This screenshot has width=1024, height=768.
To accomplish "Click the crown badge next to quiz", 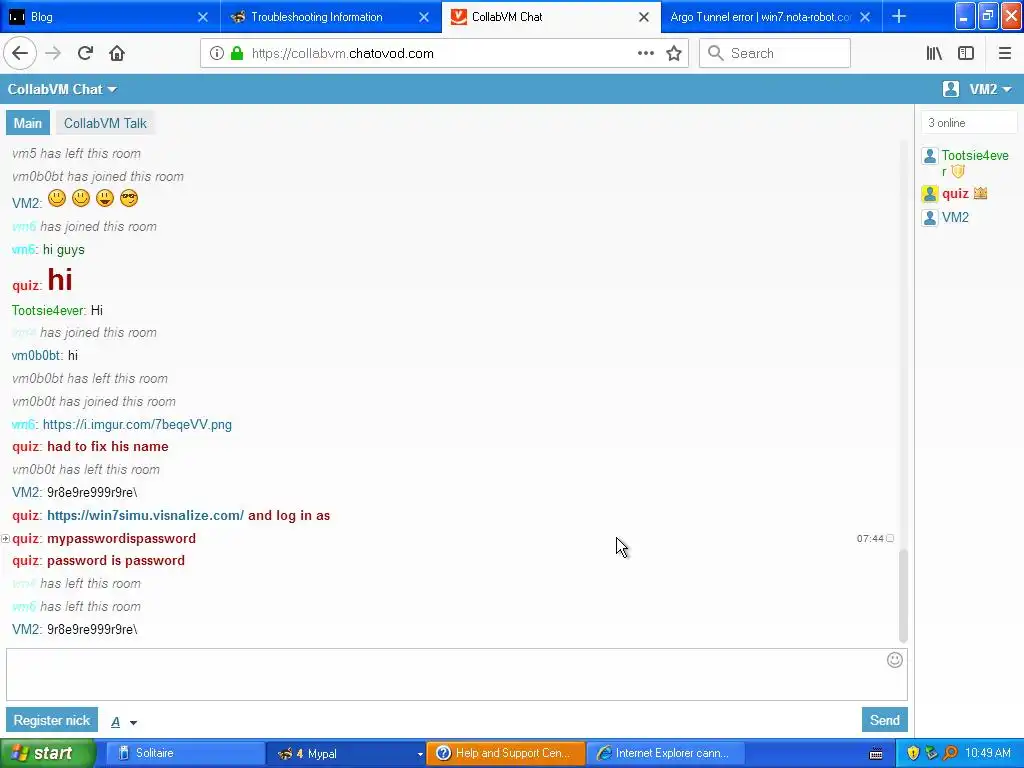I will [x=980, y=193].
